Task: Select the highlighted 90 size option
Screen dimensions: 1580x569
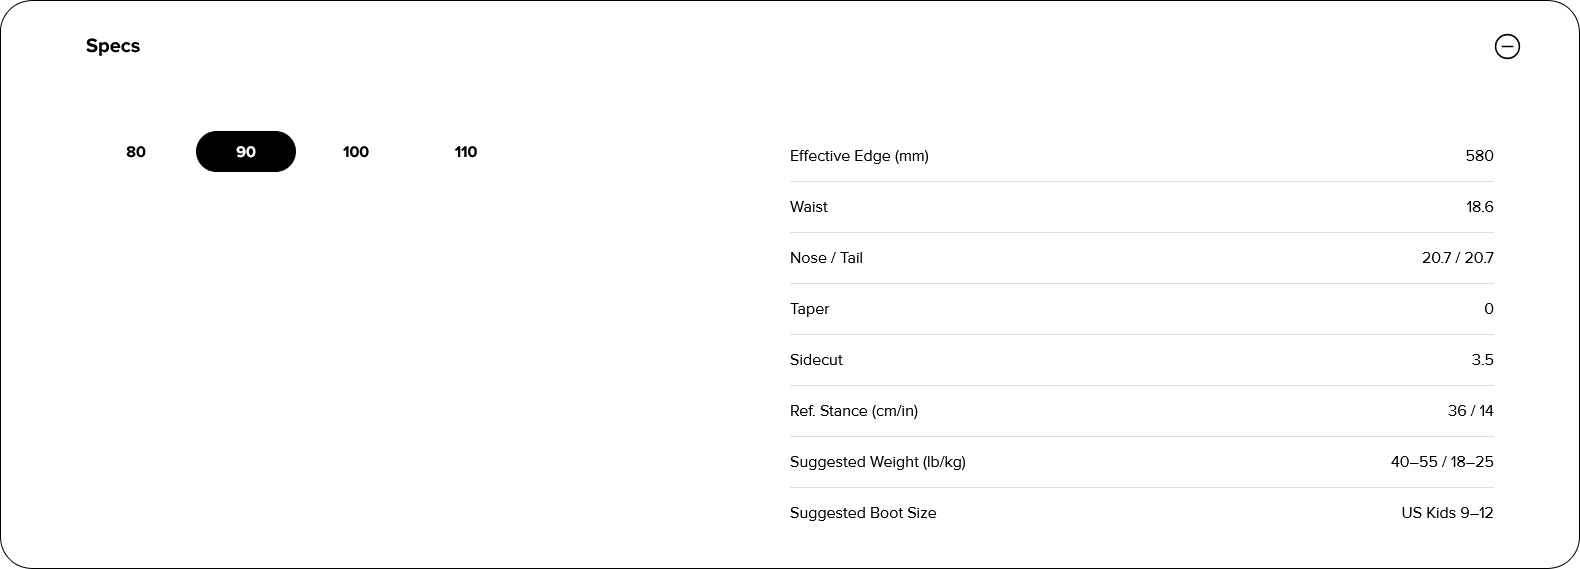Action: click(246, 152)
